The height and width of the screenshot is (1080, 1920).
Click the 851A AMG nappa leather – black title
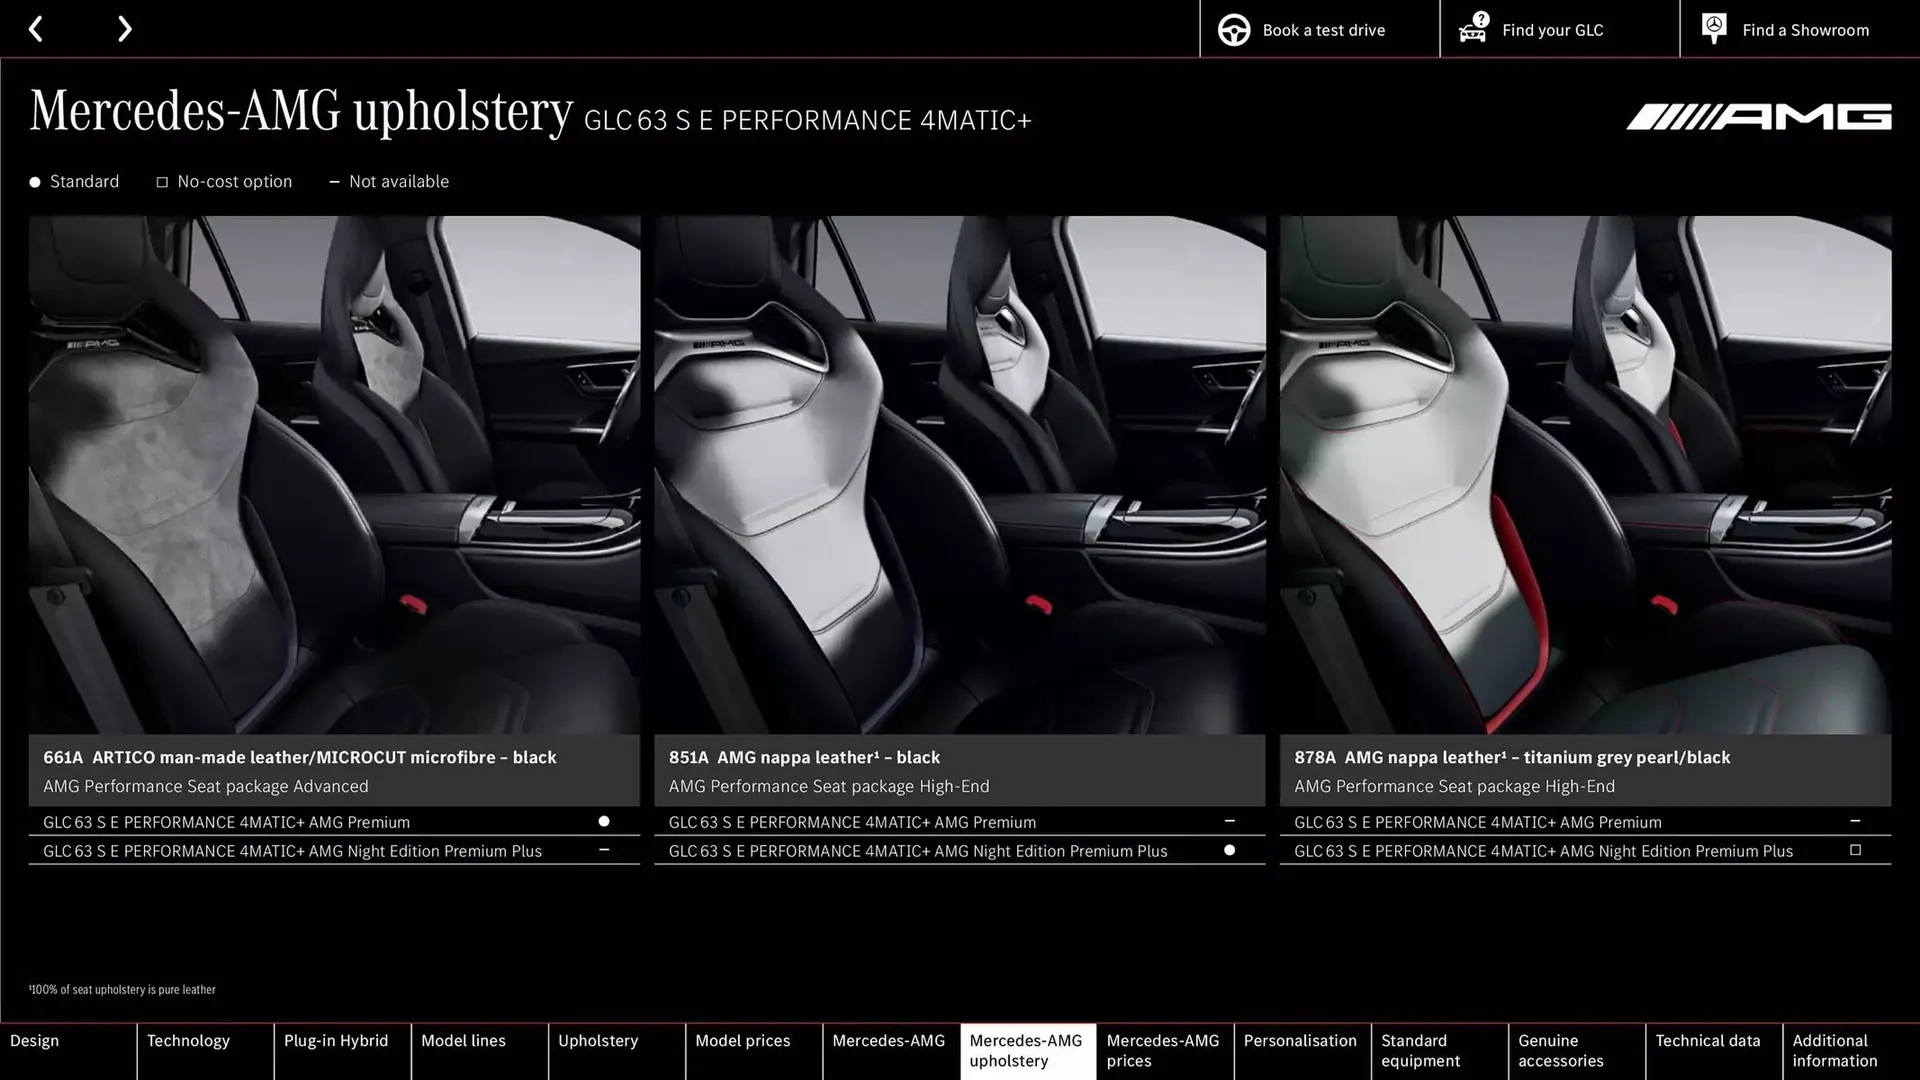pos(804,758)
